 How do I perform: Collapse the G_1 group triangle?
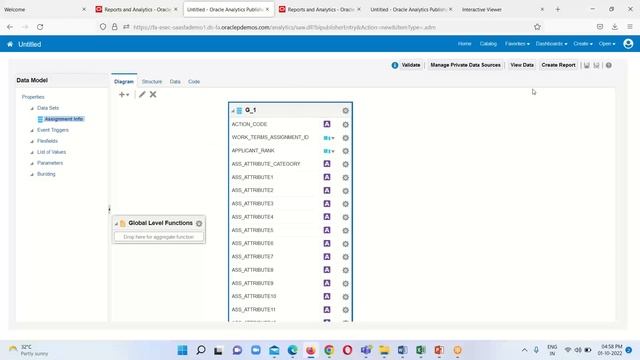(x=233, y=111)
